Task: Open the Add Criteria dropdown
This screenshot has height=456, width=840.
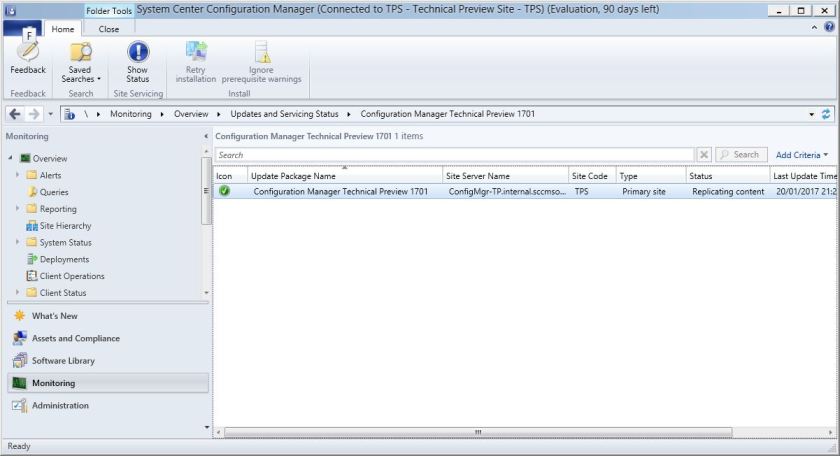Action: [801, 155]
